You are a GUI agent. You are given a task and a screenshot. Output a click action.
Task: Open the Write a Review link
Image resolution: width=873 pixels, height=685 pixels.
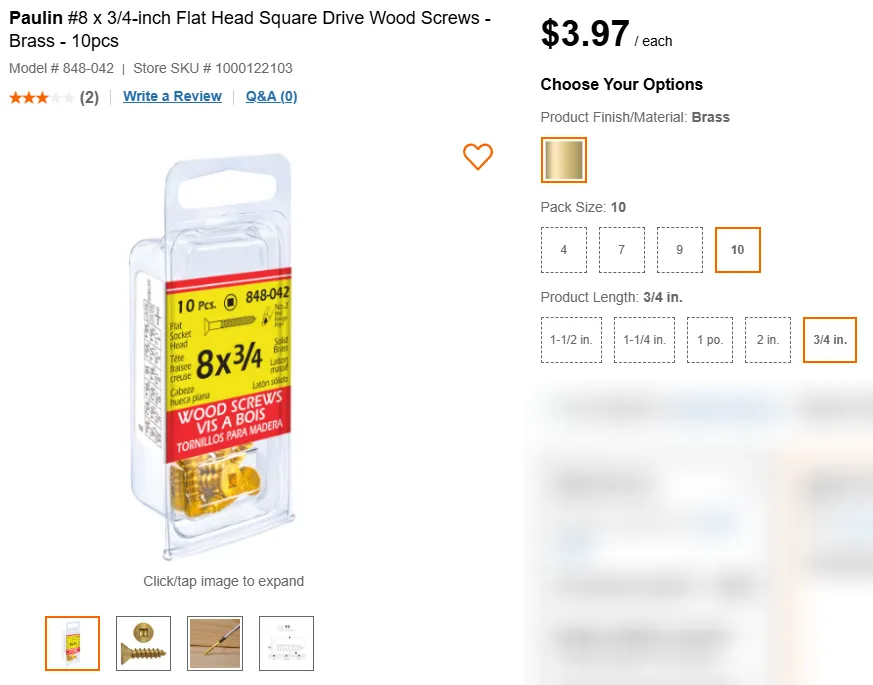click(x=172, y=96)
